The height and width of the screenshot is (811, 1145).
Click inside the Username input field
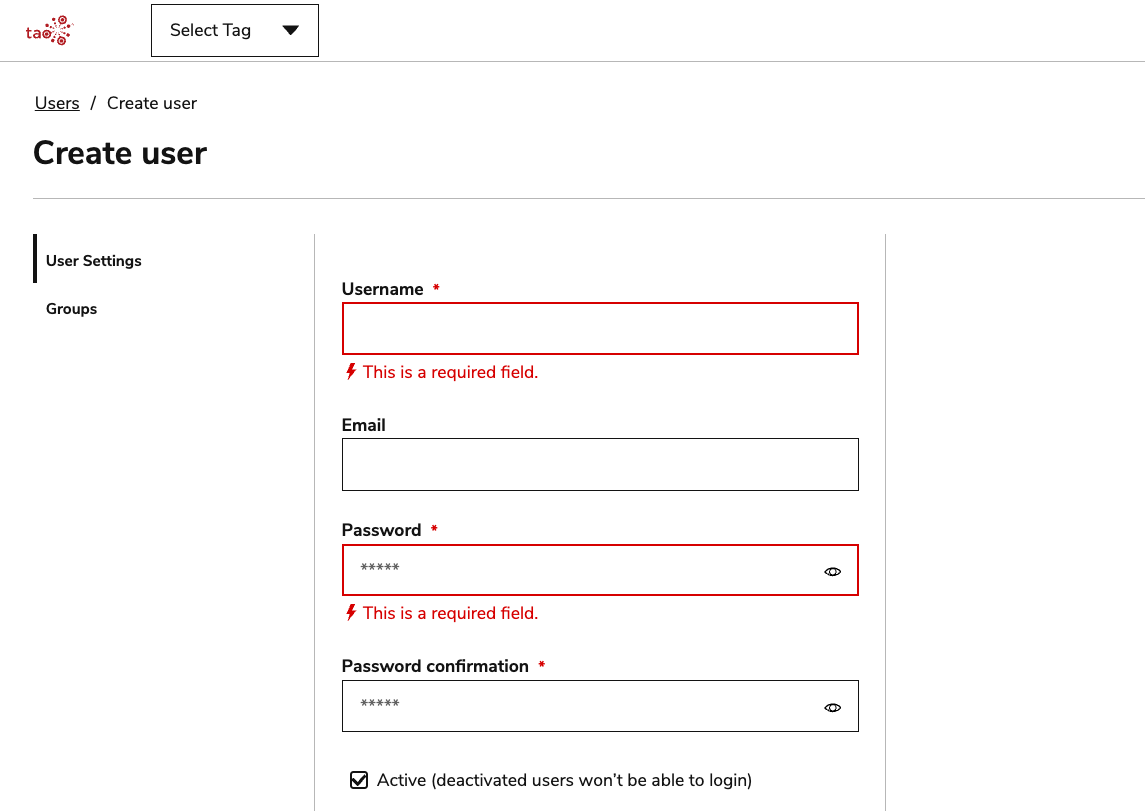tap(600, 328)
